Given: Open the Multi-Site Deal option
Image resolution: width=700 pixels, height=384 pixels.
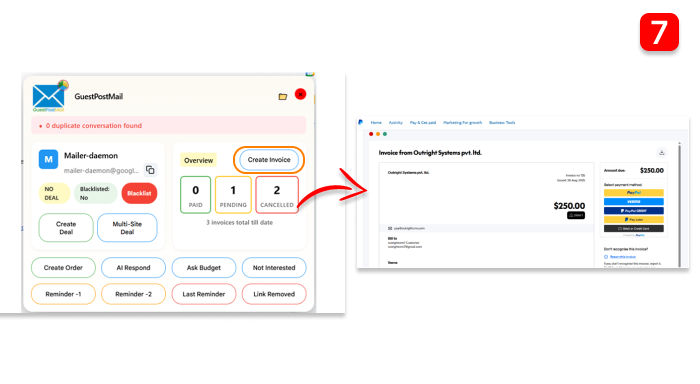Looking at the screenshot, I should [127, 228].
